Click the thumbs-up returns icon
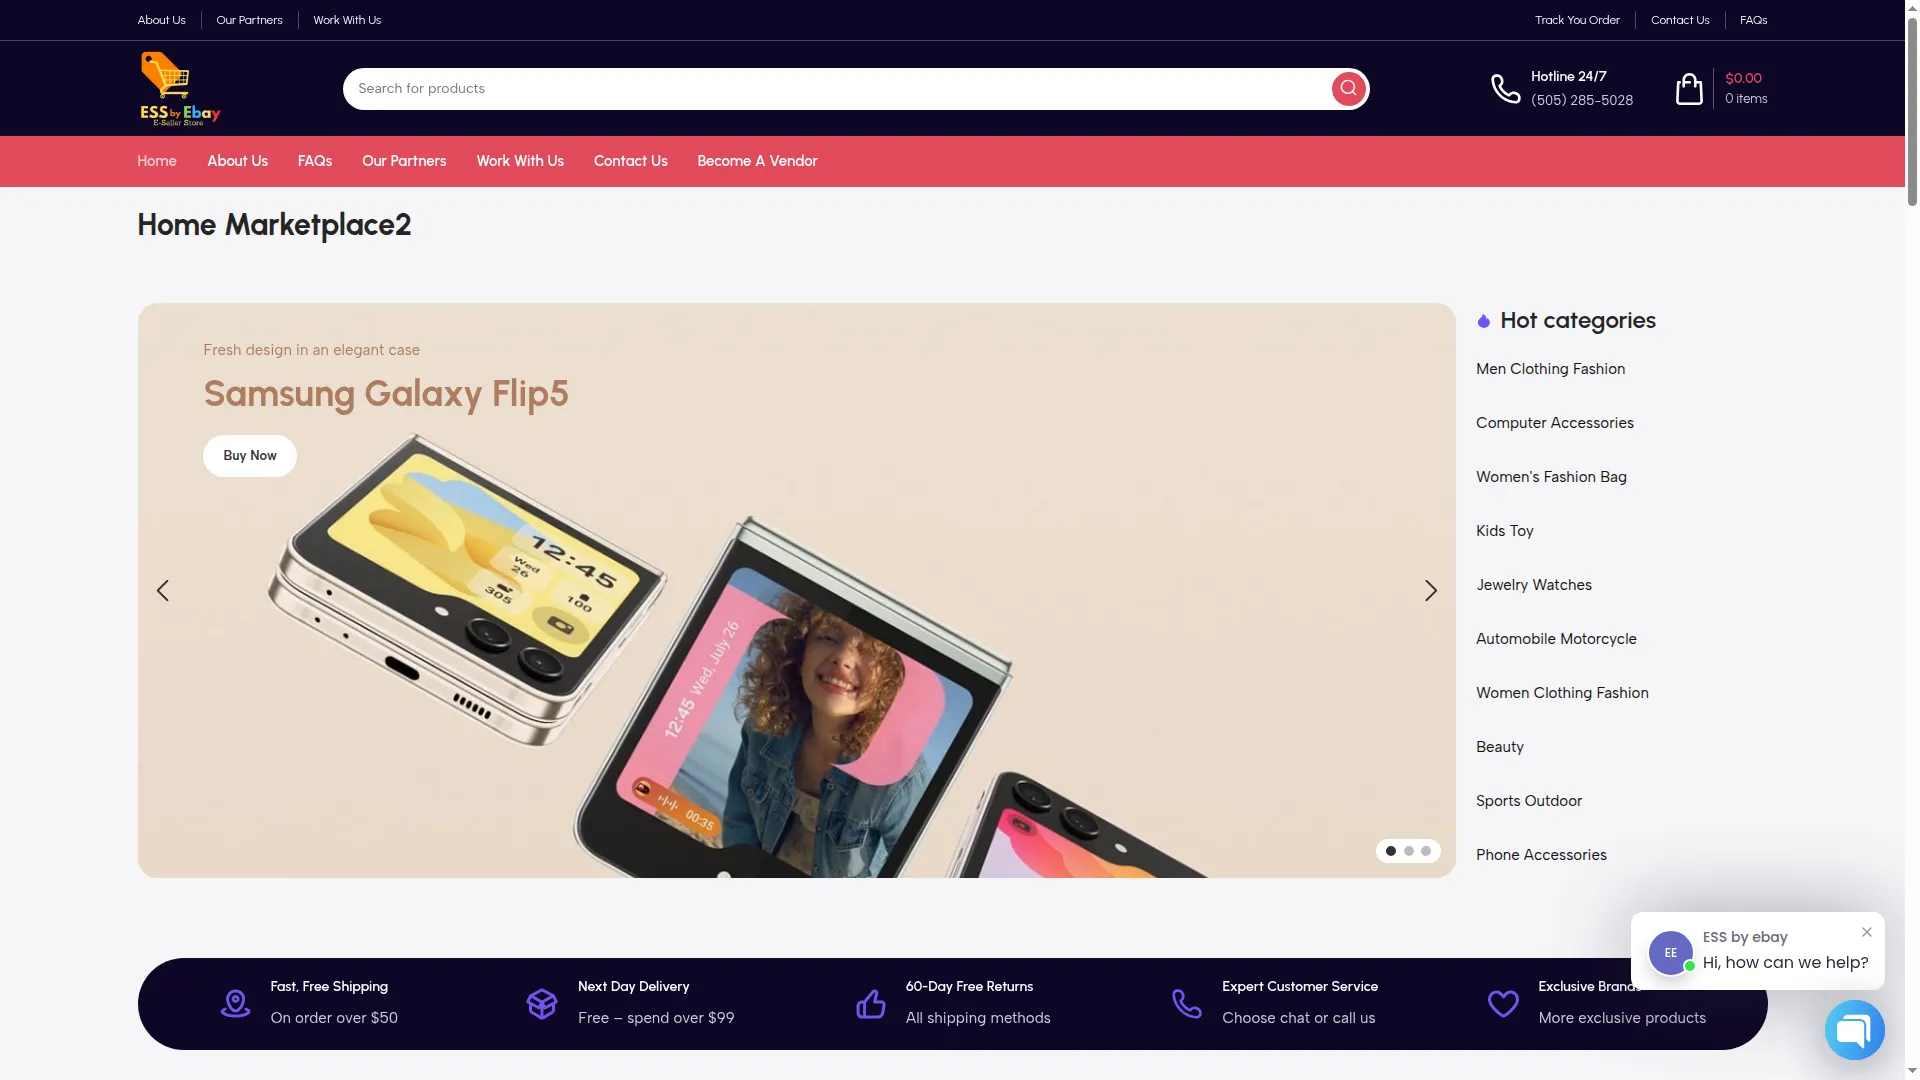1920x1080 pixels. pyautogui.click(x=870, y=1003)
